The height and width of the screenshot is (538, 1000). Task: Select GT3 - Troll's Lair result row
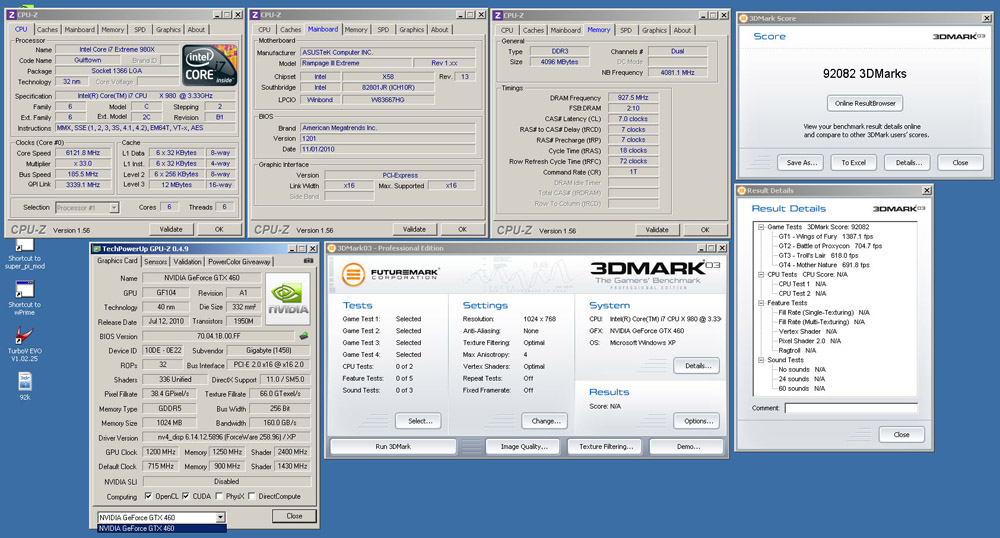pos(818,256)
